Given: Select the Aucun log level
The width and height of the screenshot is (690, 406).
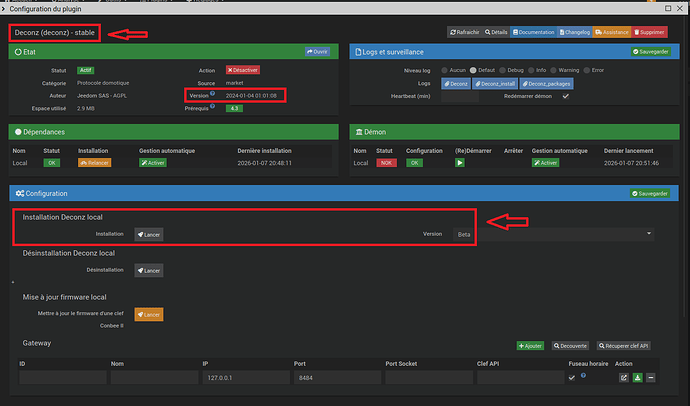Looking at the screenshot, I should (x=444, y=70).
